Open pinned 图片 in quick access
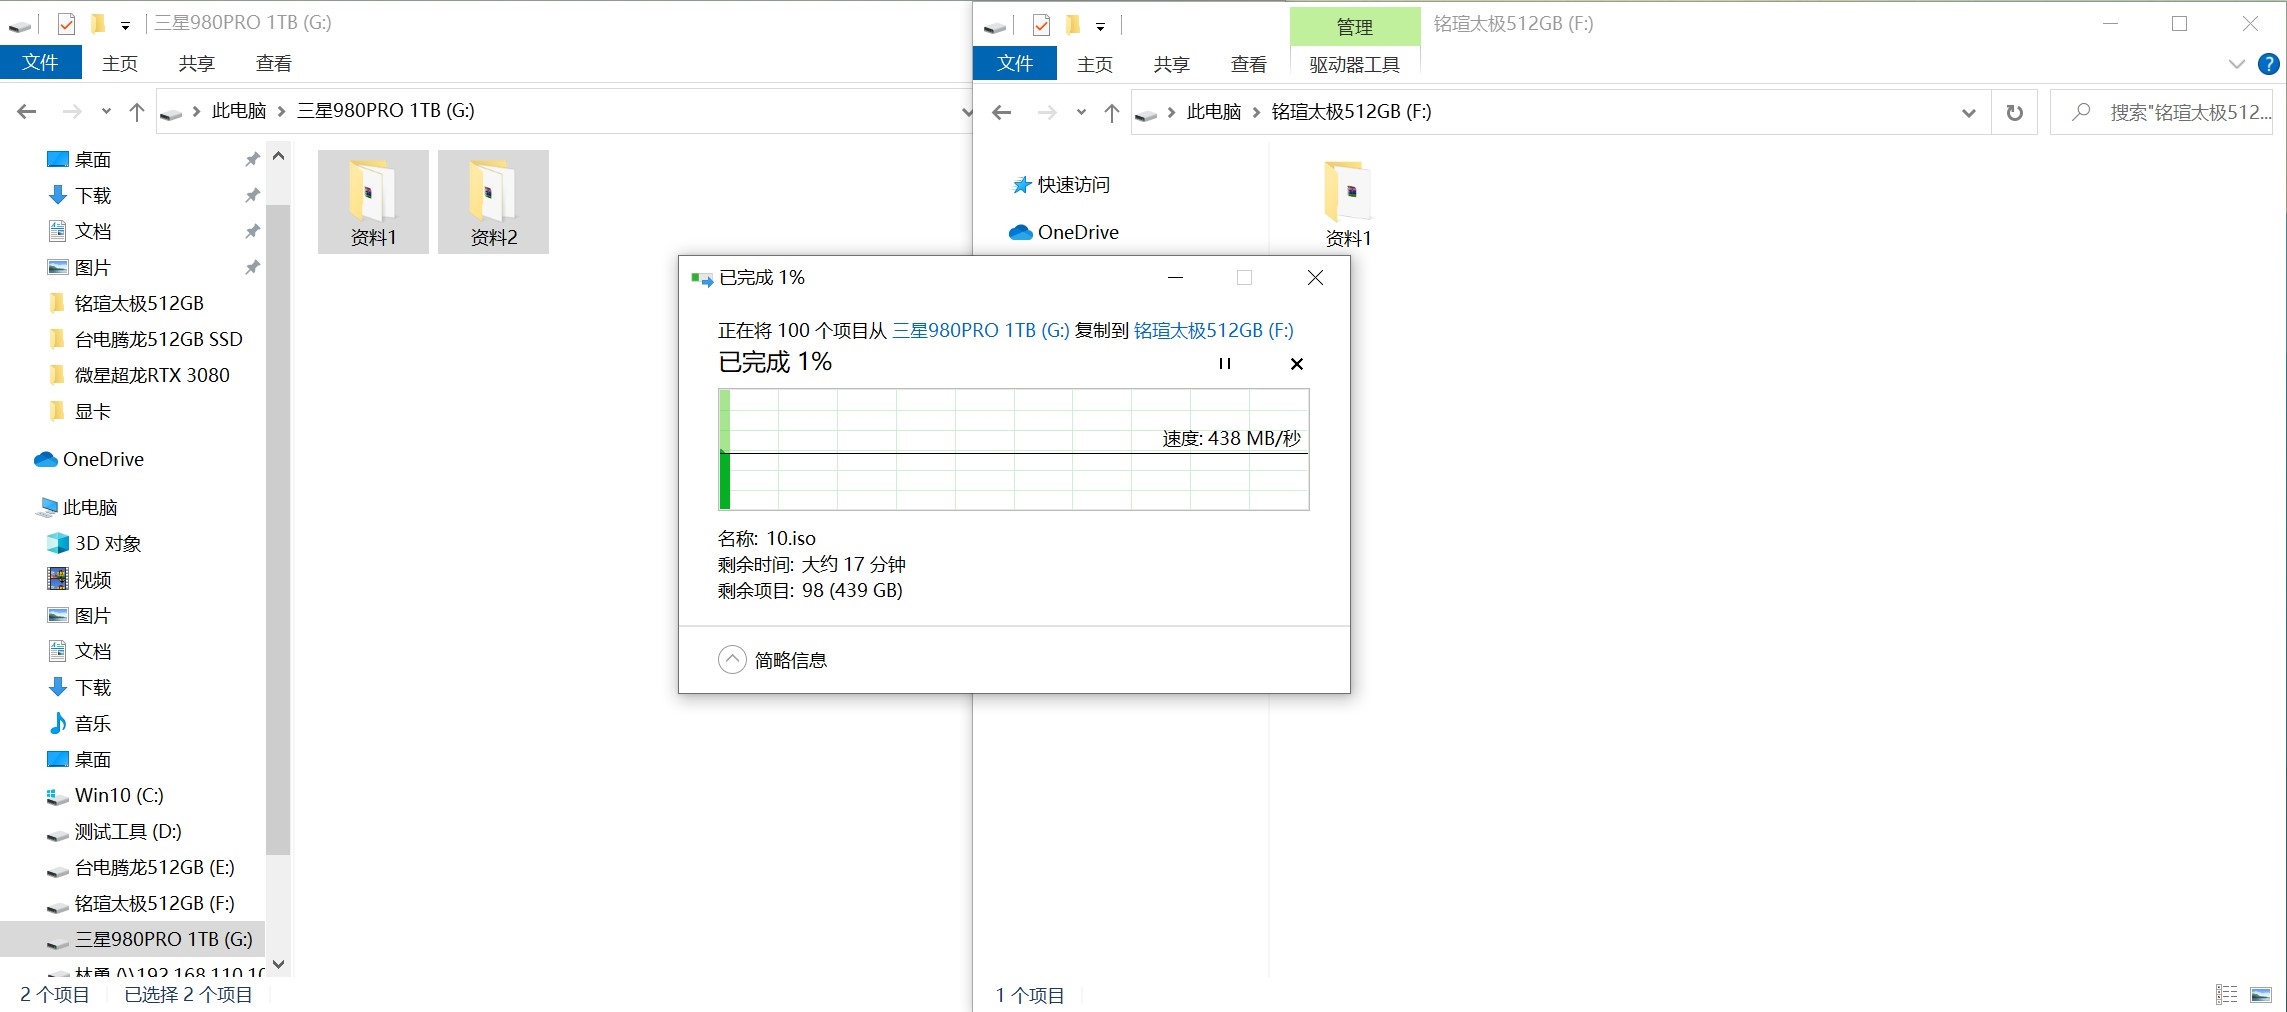This screenshot has height=1012, width=2287. (93, 267)
